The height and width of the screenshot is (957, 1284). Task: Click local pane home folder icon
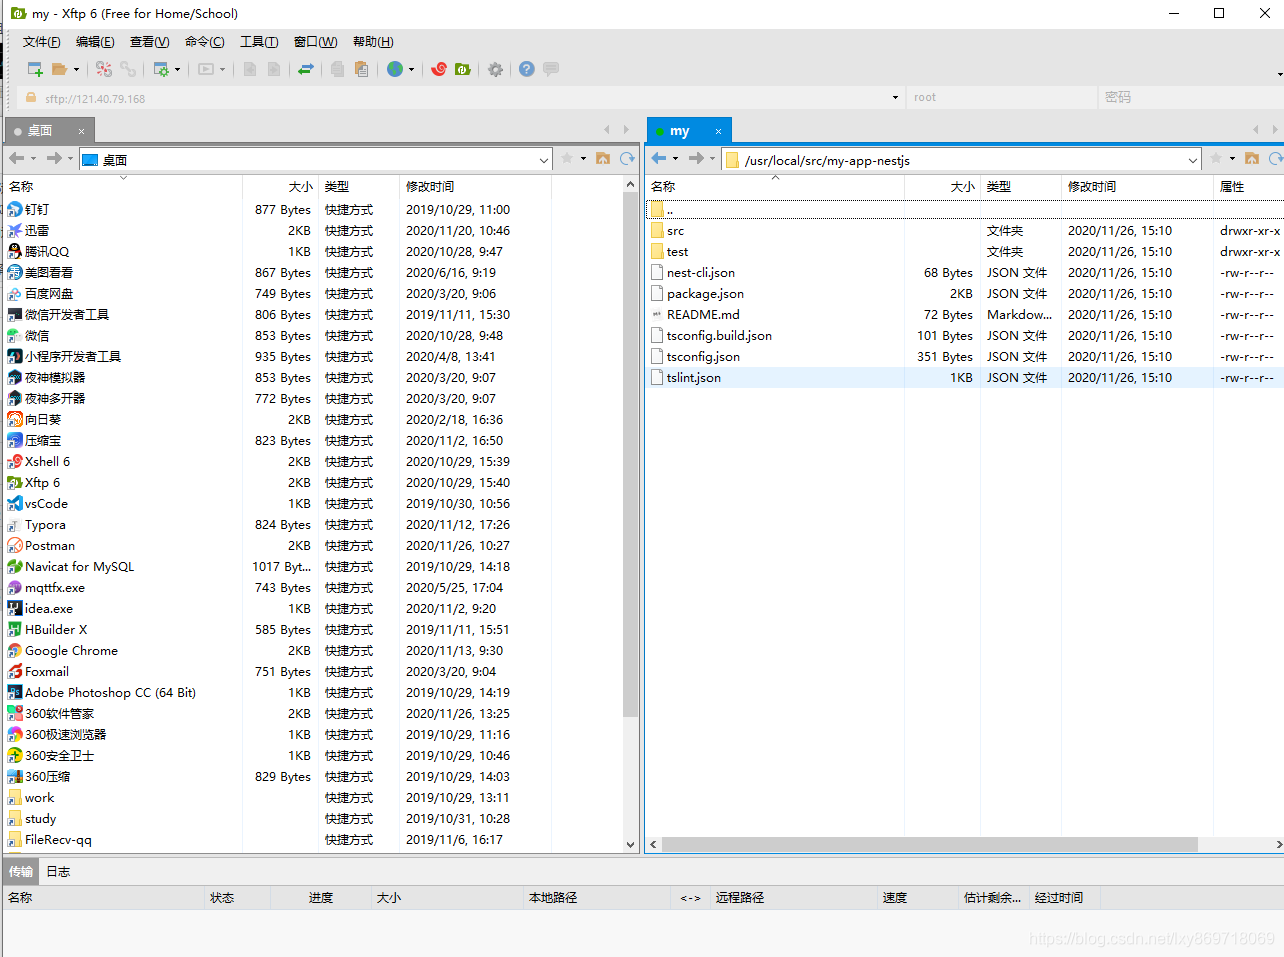click(x=603, y=158)
